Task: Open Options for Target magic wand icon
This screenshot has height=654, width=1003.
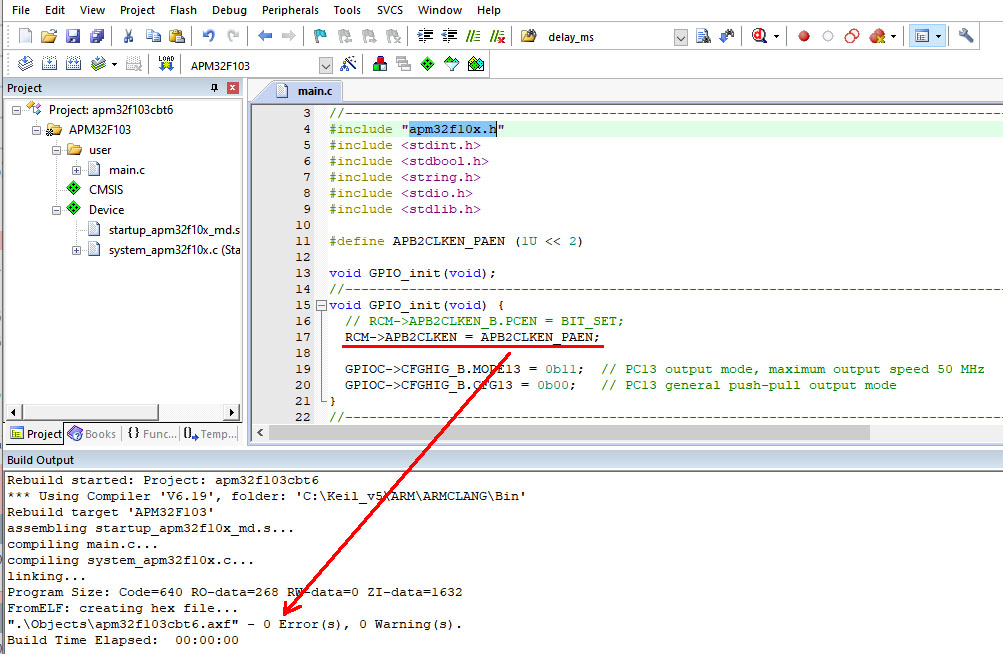Action: coord(348,64)
